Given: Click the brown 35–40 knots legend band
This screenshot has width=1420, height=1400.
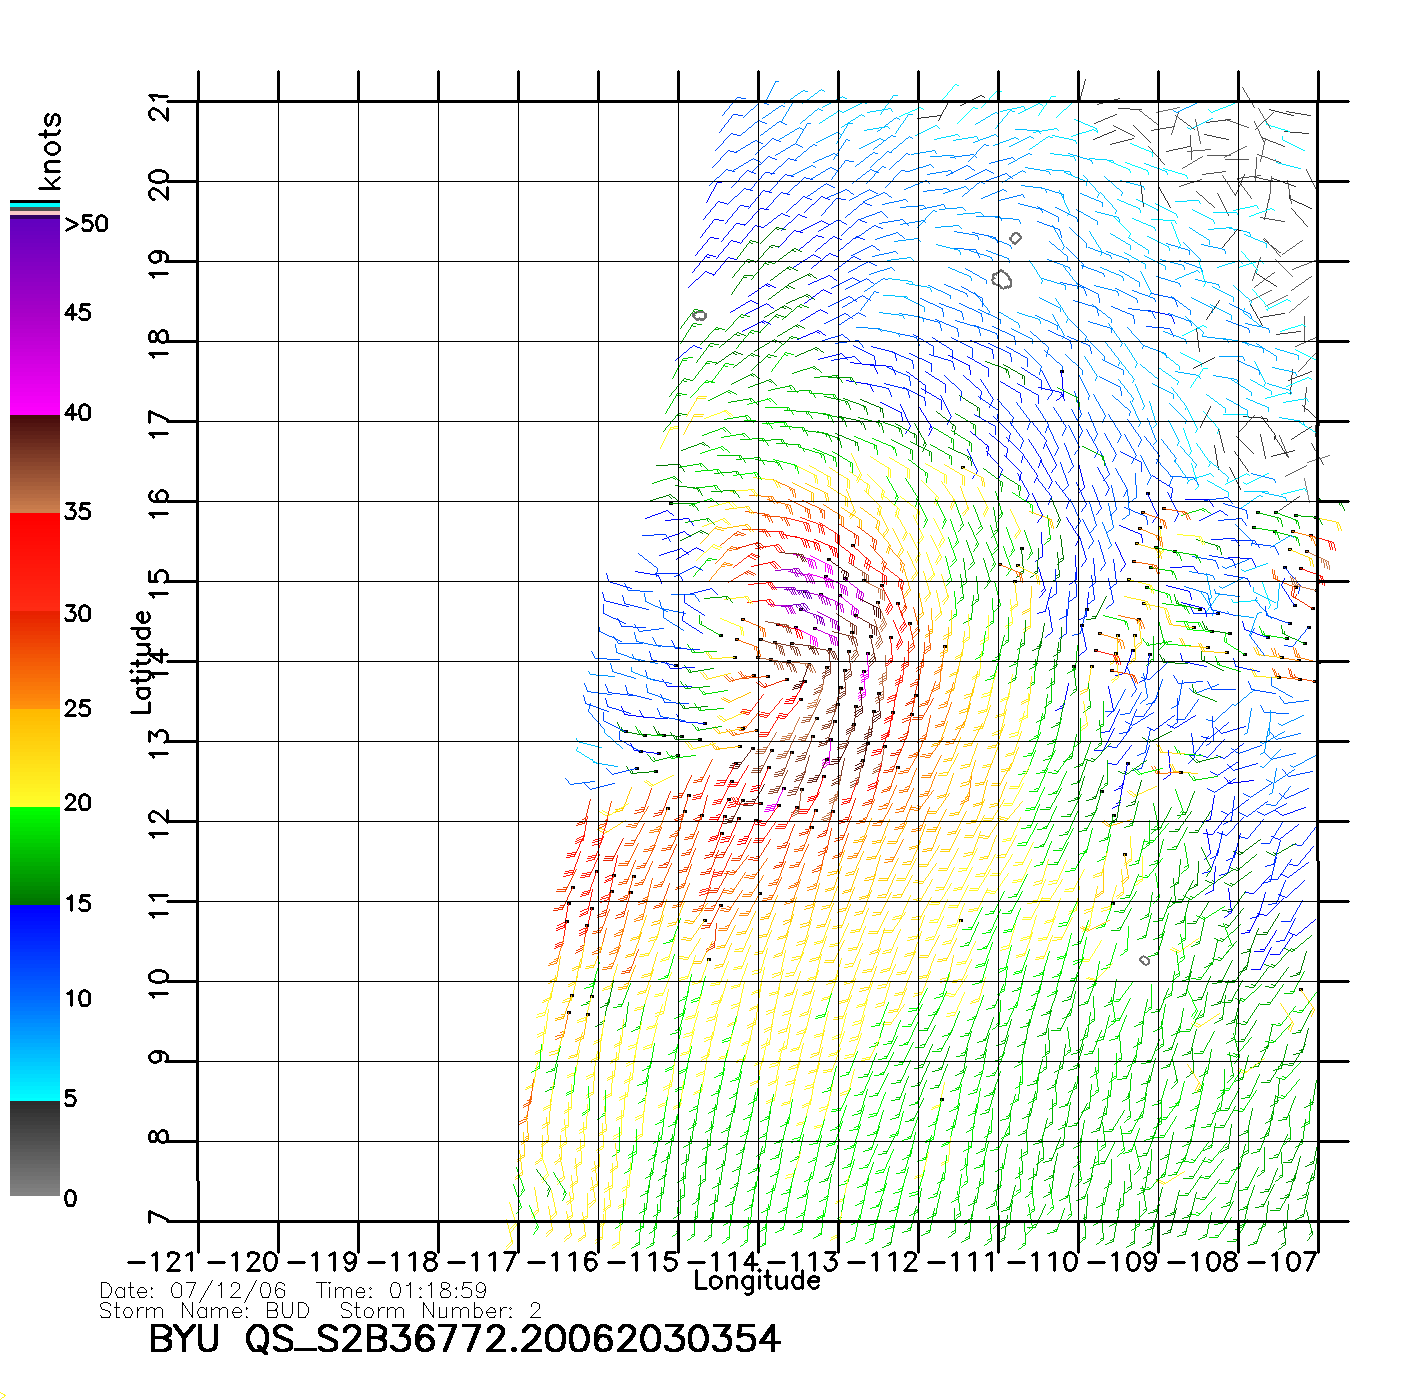Looking at the screenshot, I should point(34,464).
